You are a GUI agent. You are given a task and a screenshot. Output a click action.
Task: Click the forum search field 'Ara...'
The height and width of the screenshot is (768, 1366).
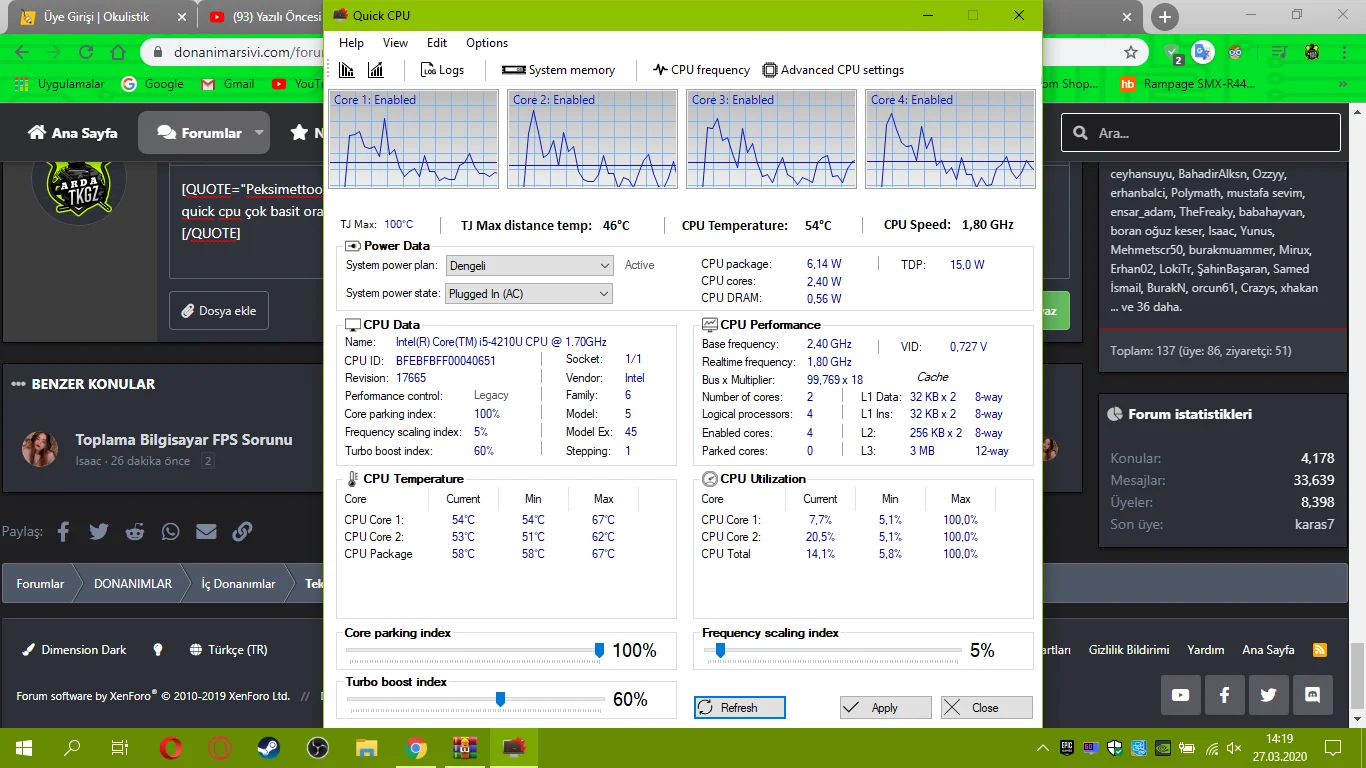(1201, 132)
